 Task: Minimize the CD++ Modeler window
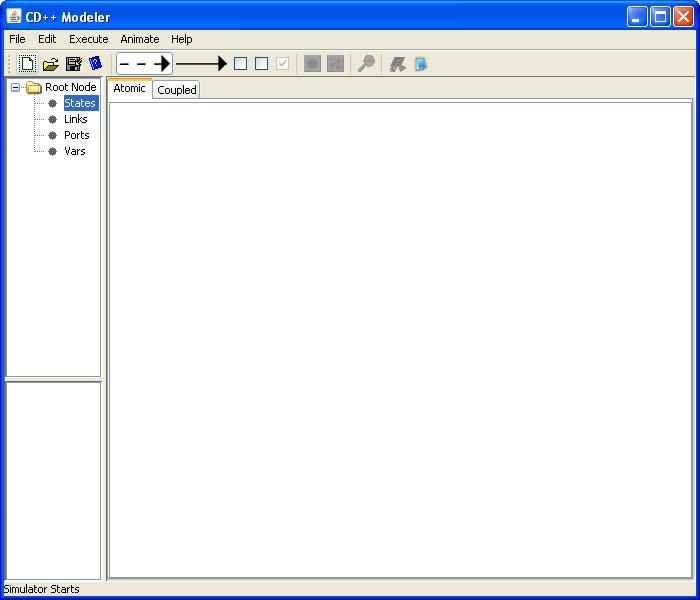[637, 17]
